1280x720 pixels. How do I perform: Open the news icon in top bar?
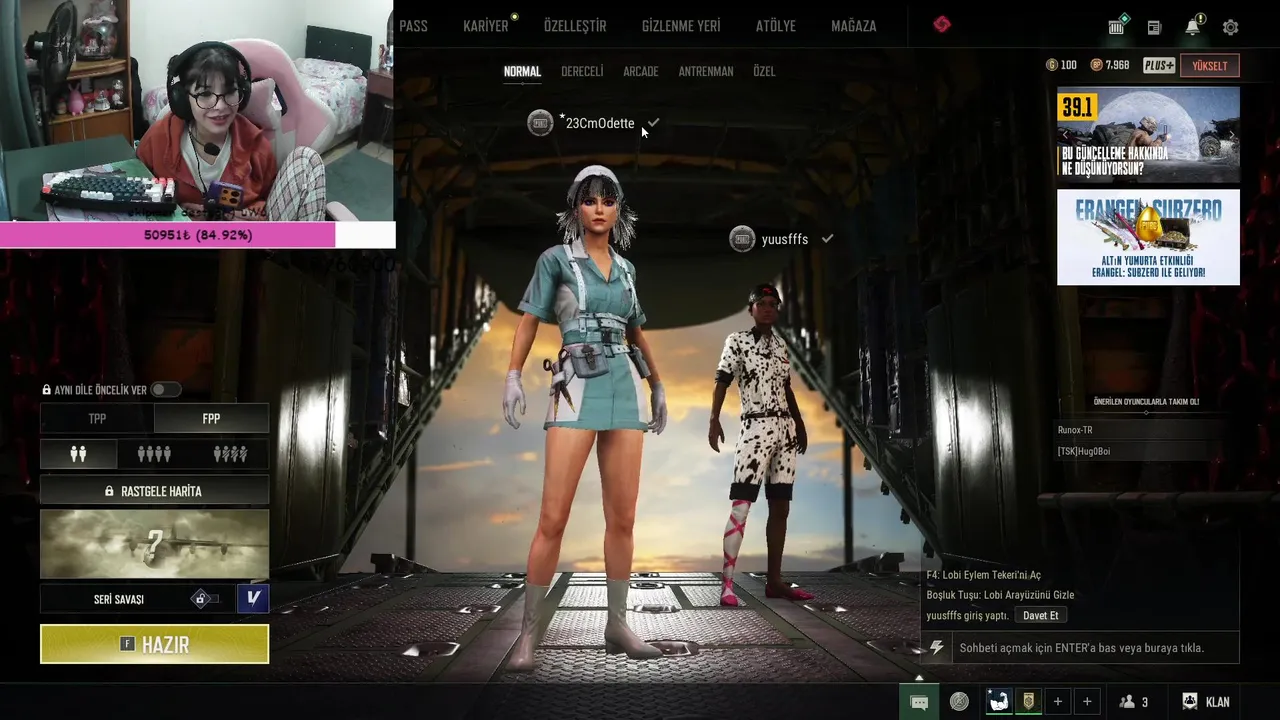[x=1154, y=28]
